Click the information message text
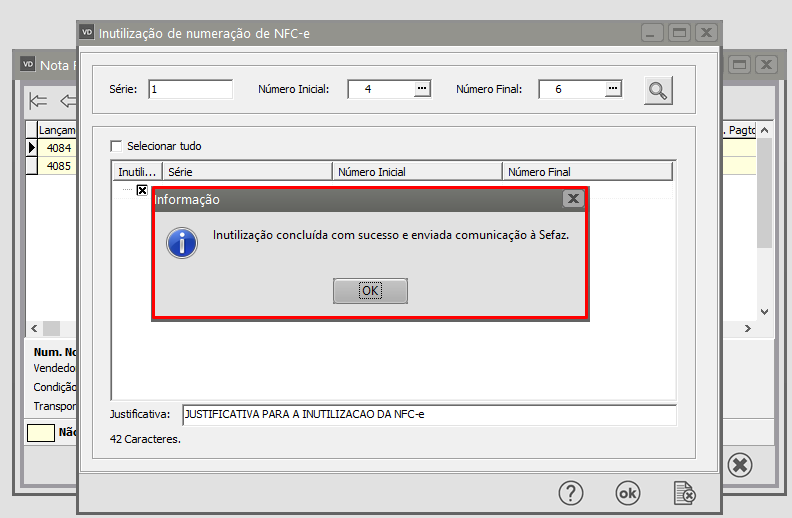 [391, 235]
